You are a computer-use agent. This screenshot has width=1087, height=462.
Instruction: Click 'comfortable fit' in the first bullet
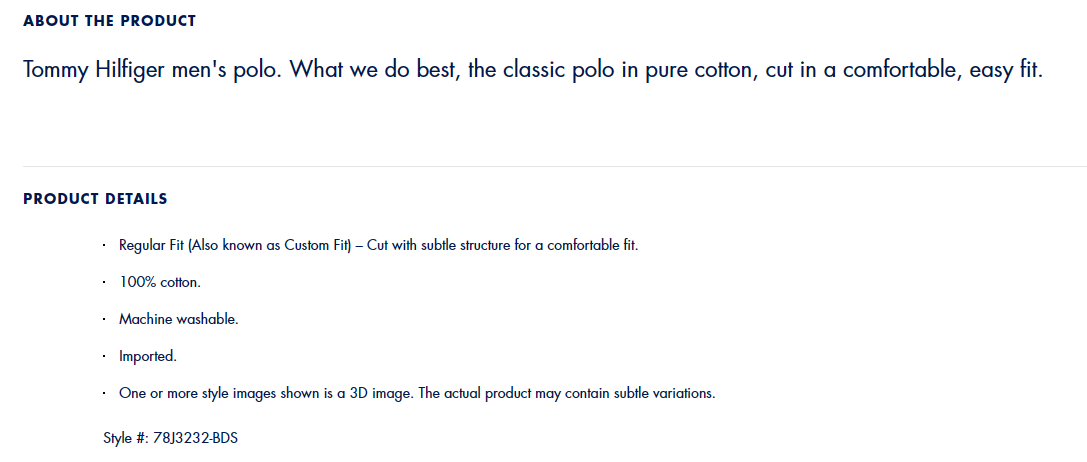tap(591, 246)
